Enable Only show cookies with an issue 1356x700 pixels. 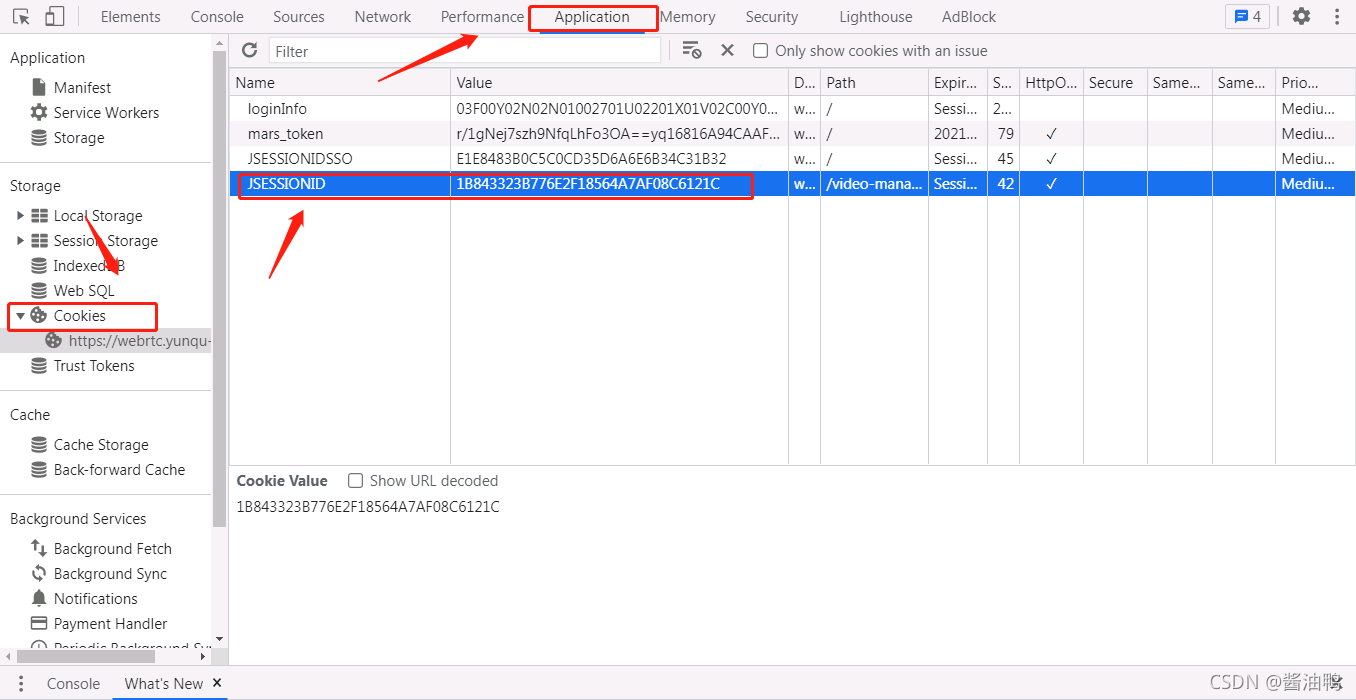761,51
